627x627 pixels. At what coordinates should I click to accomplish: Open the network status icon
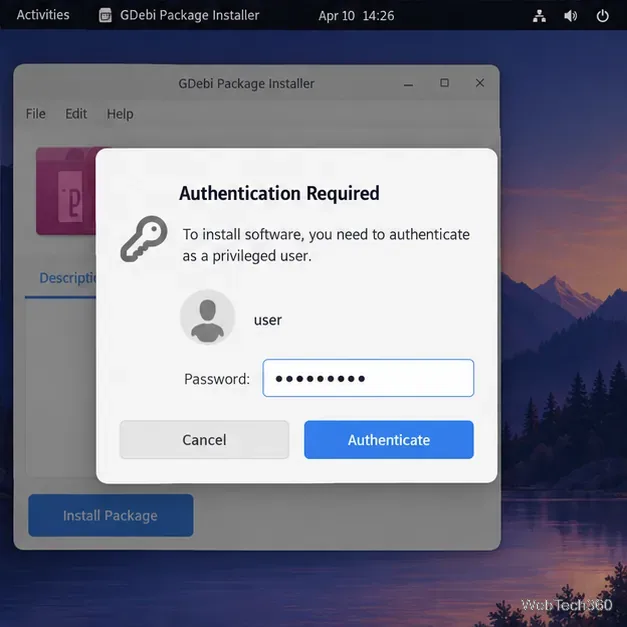[x=539, y=16]
